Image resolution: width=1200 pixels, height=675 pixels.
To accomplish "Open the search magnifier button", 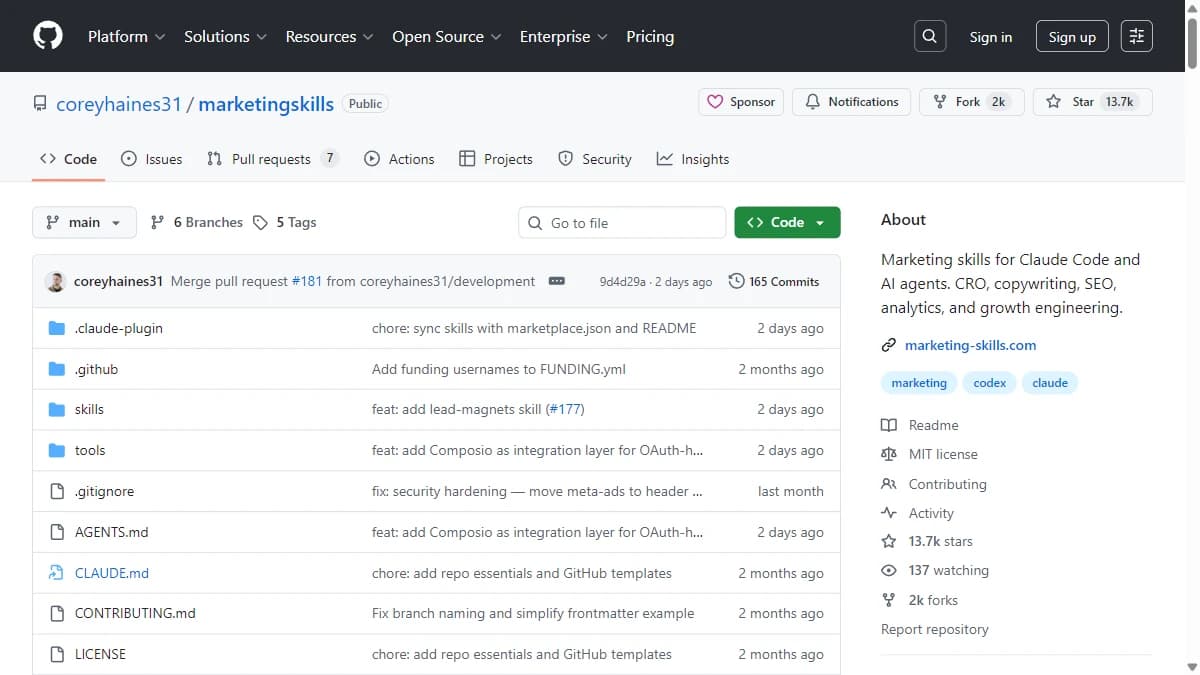I will click(x=930, y=36).
